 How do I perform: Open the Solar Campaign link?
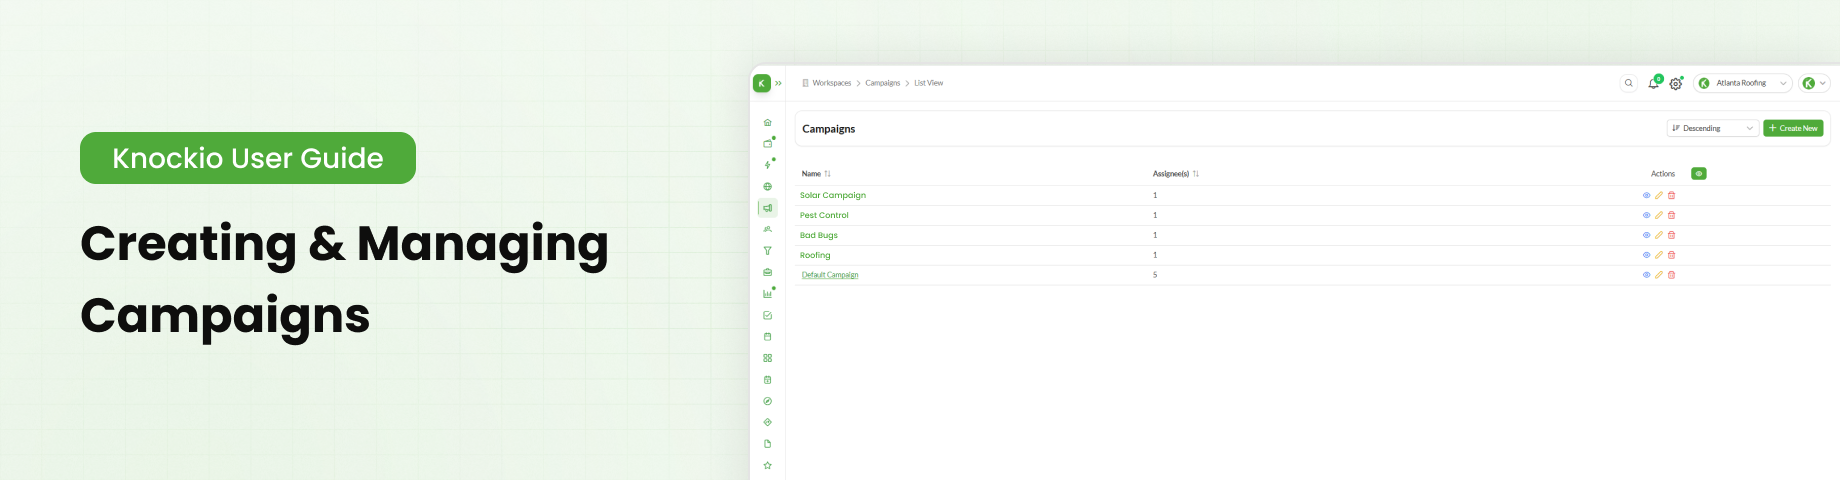pos(832,195)
